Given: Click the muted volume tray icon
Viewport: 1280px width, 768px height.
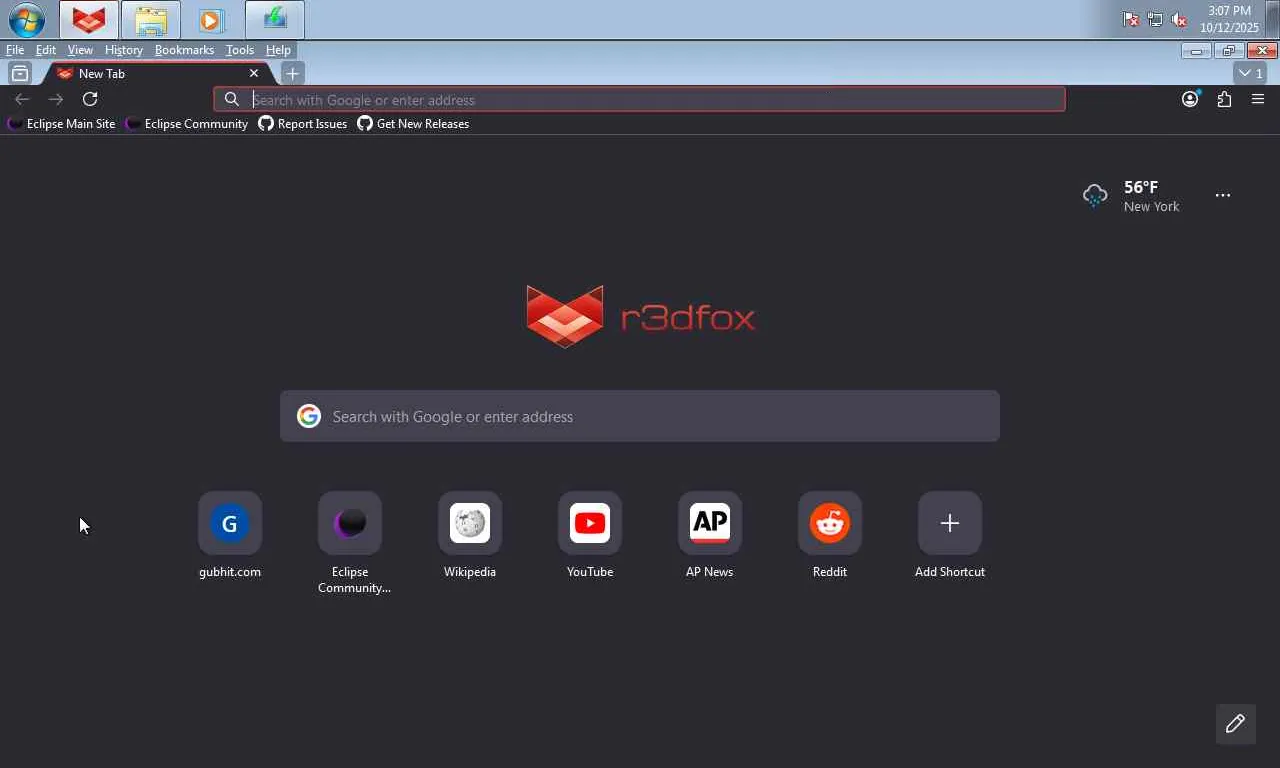Looking at the screenshot, I should pyautogui.click(x=1179, y=19).
